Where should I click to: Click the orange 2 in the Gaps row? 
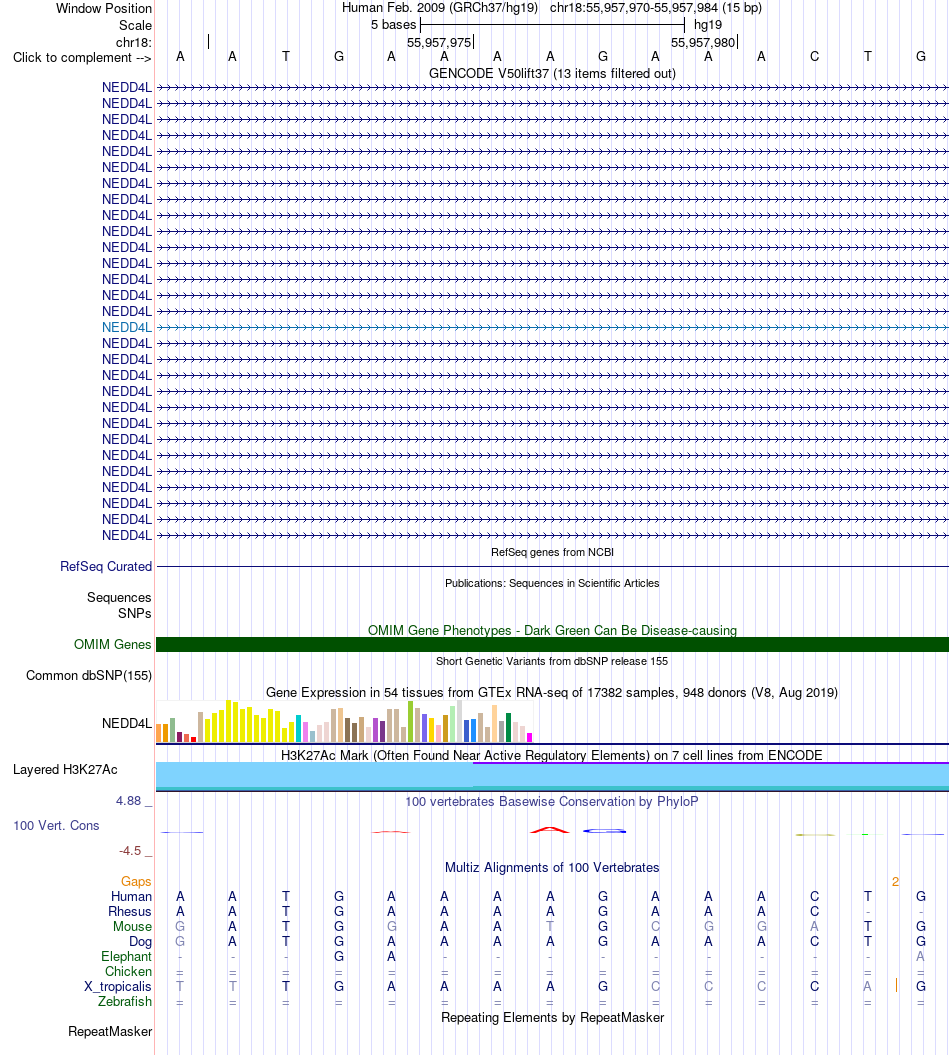896,881
